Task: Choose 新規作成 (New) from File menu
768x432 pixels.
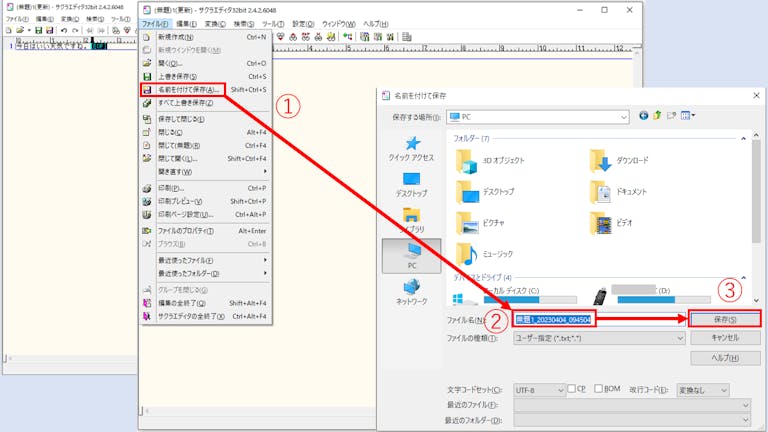Action: [x=205, y=37]
